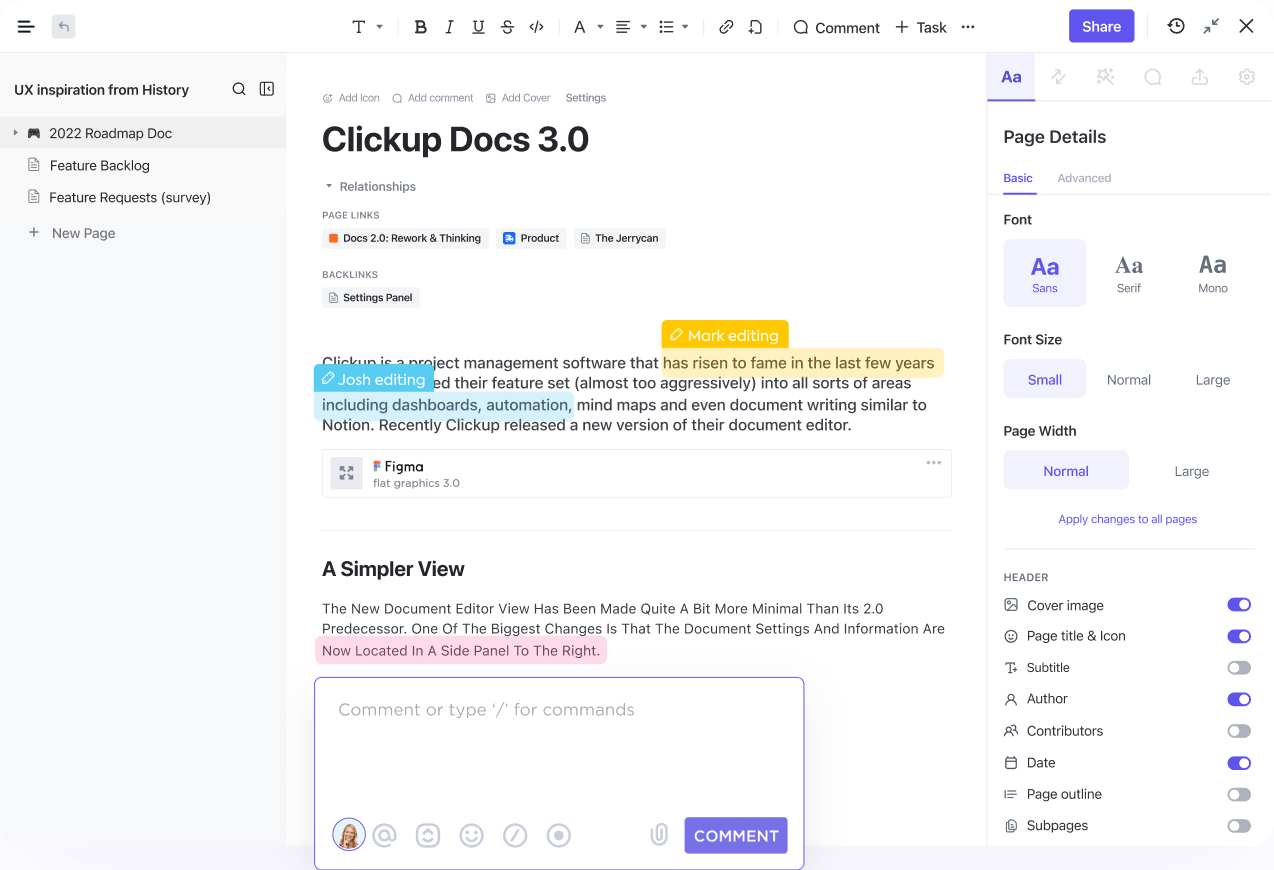Search pages in sidebar
This screenshot has height=870, width=1274.
[239, 89]
